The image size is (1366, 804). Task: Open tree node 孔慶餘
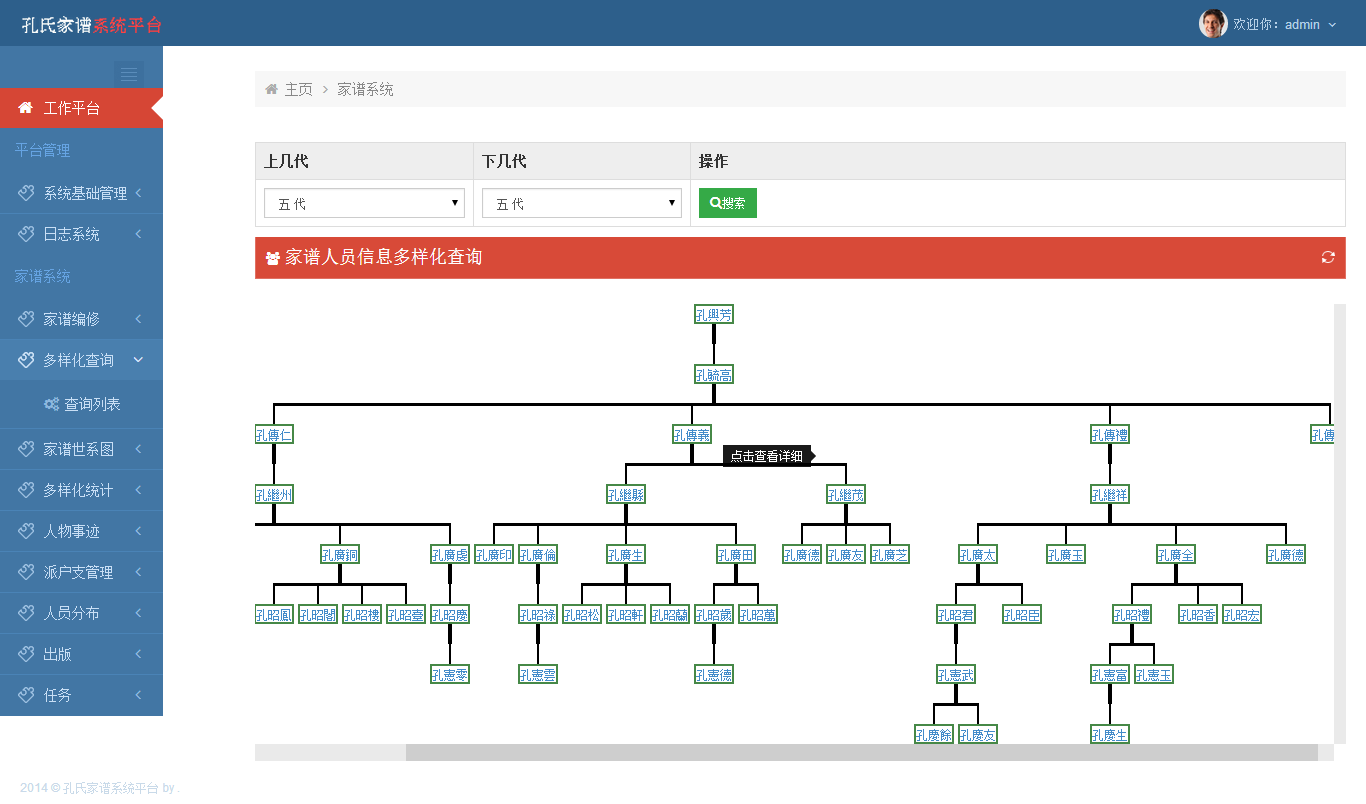click(934, 735)
